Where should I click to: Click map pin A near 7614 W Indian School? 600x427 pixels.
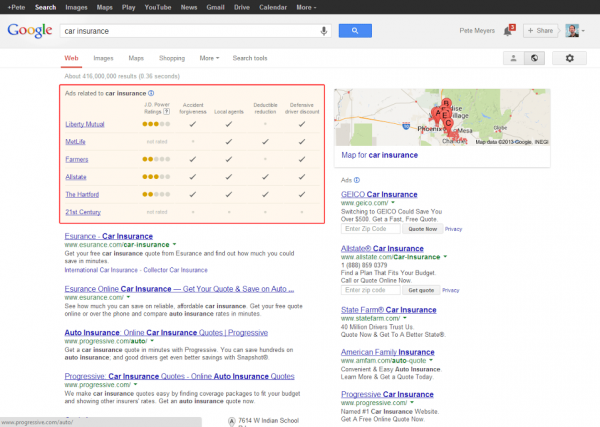232,421
